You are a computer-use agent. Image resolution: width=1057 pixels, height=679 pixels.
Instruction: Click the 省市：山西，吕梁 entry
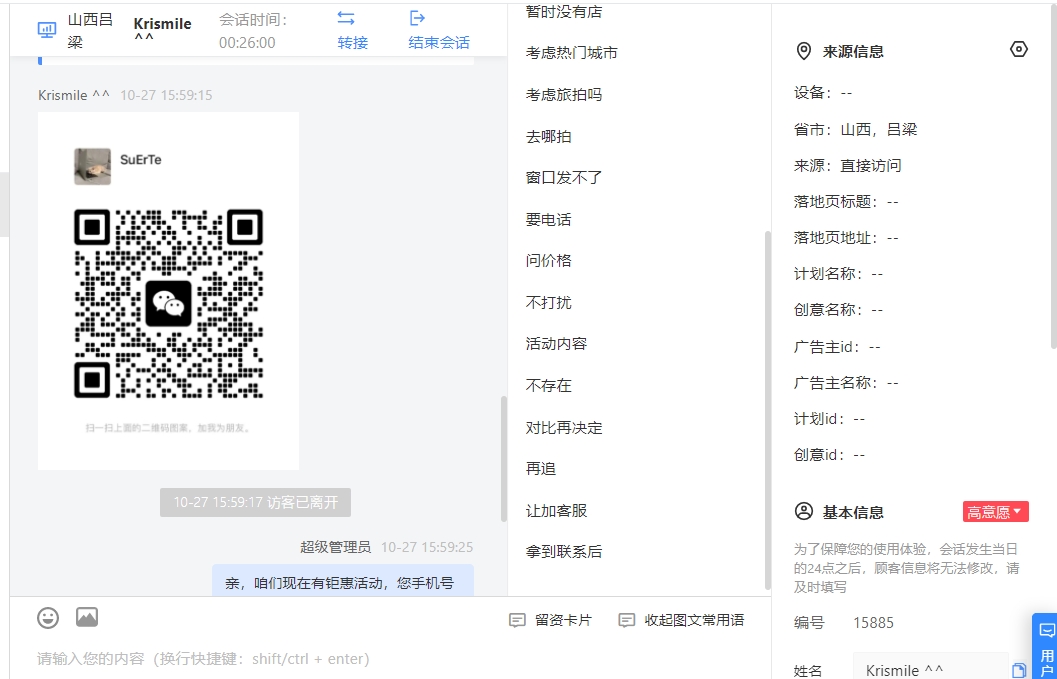[x=855, y=129]
